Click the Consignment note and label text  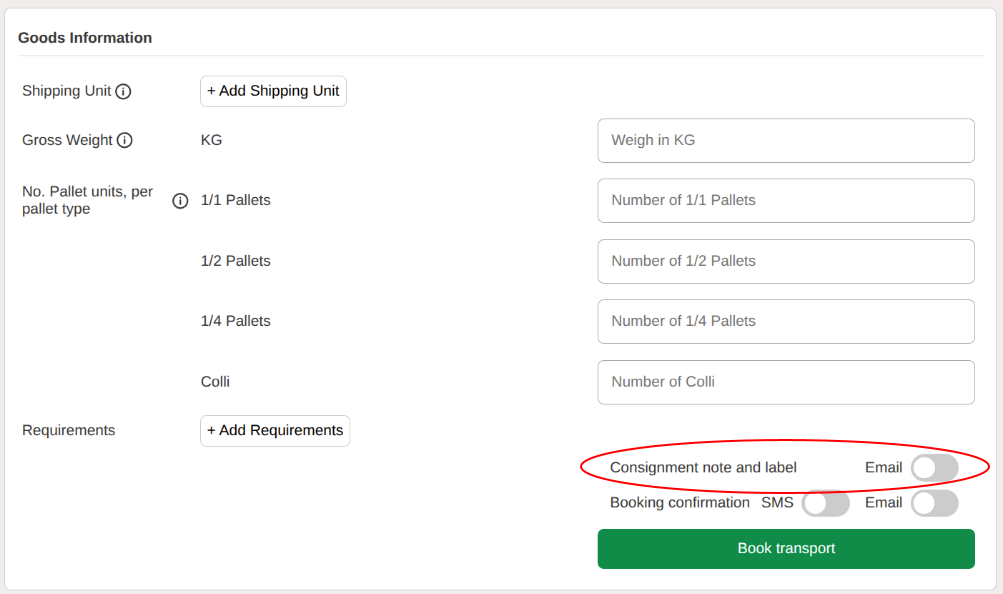pos(703,468)
